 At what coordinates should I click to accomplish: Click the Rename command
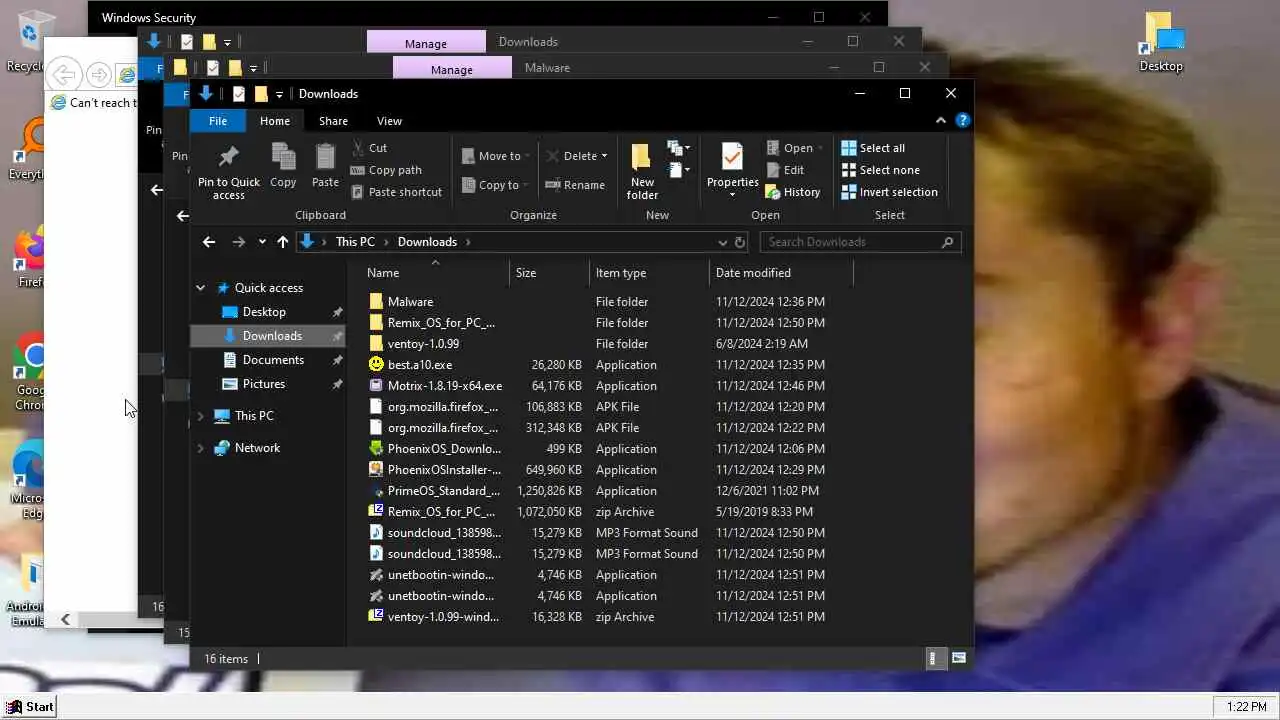click(x=574, y=185)
